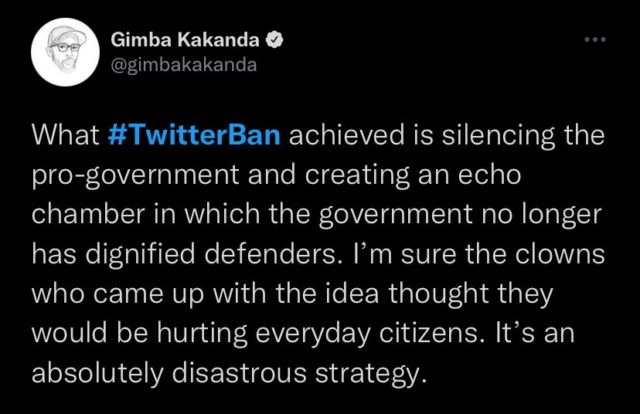Open the tweet's three-dot more options menu
This screenshot has height=414, width=640.
pyautogui.click(x=595, y=40)
